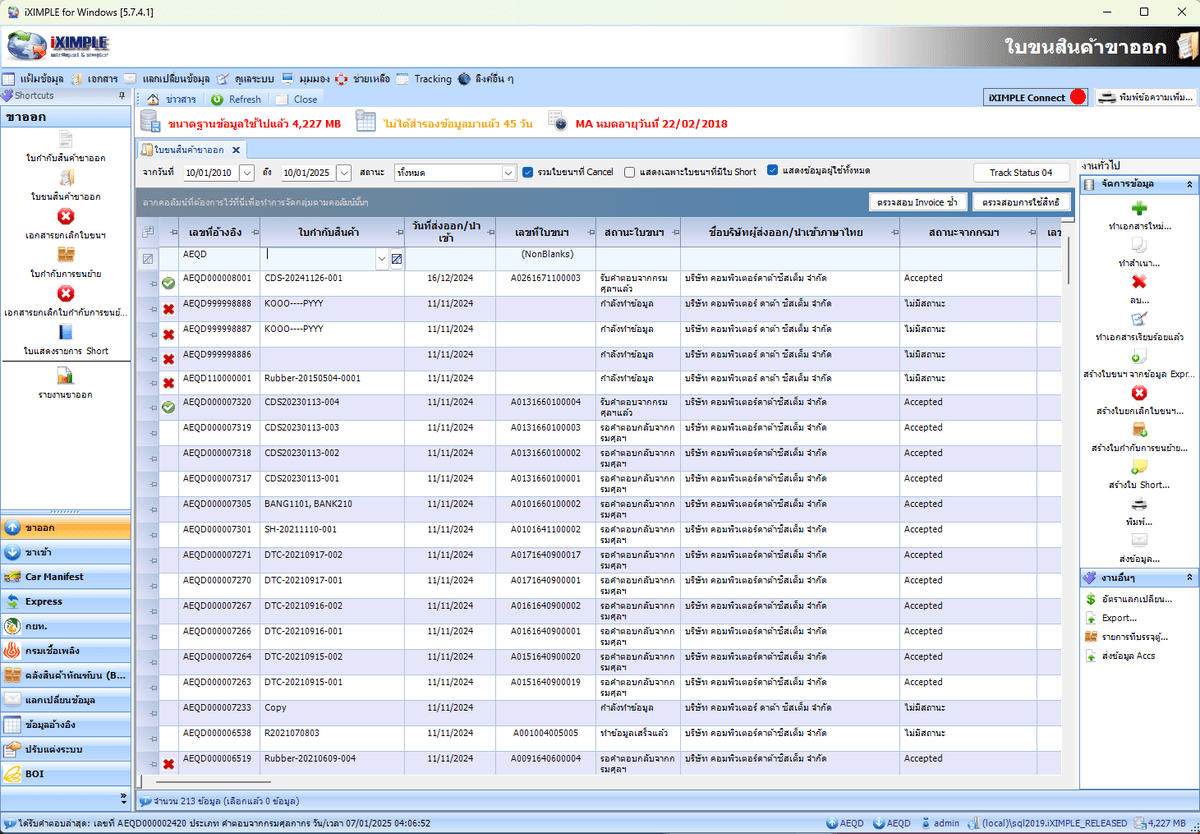Image resolution: width=1200 pixels, height=834 pixels.
Task: Toggle แสดงข้อมูลผู้ใช้ทั้งหมด checkbox
Action: [x=773, y=171]
